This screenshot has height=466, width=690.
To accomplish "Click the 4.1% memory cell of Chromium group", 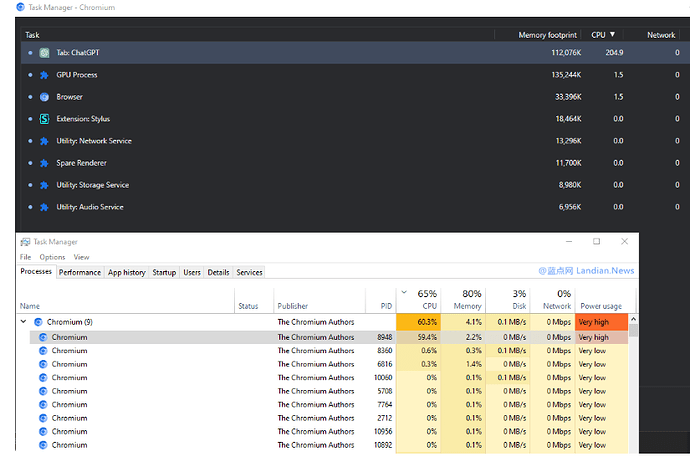I will (463, 322).
